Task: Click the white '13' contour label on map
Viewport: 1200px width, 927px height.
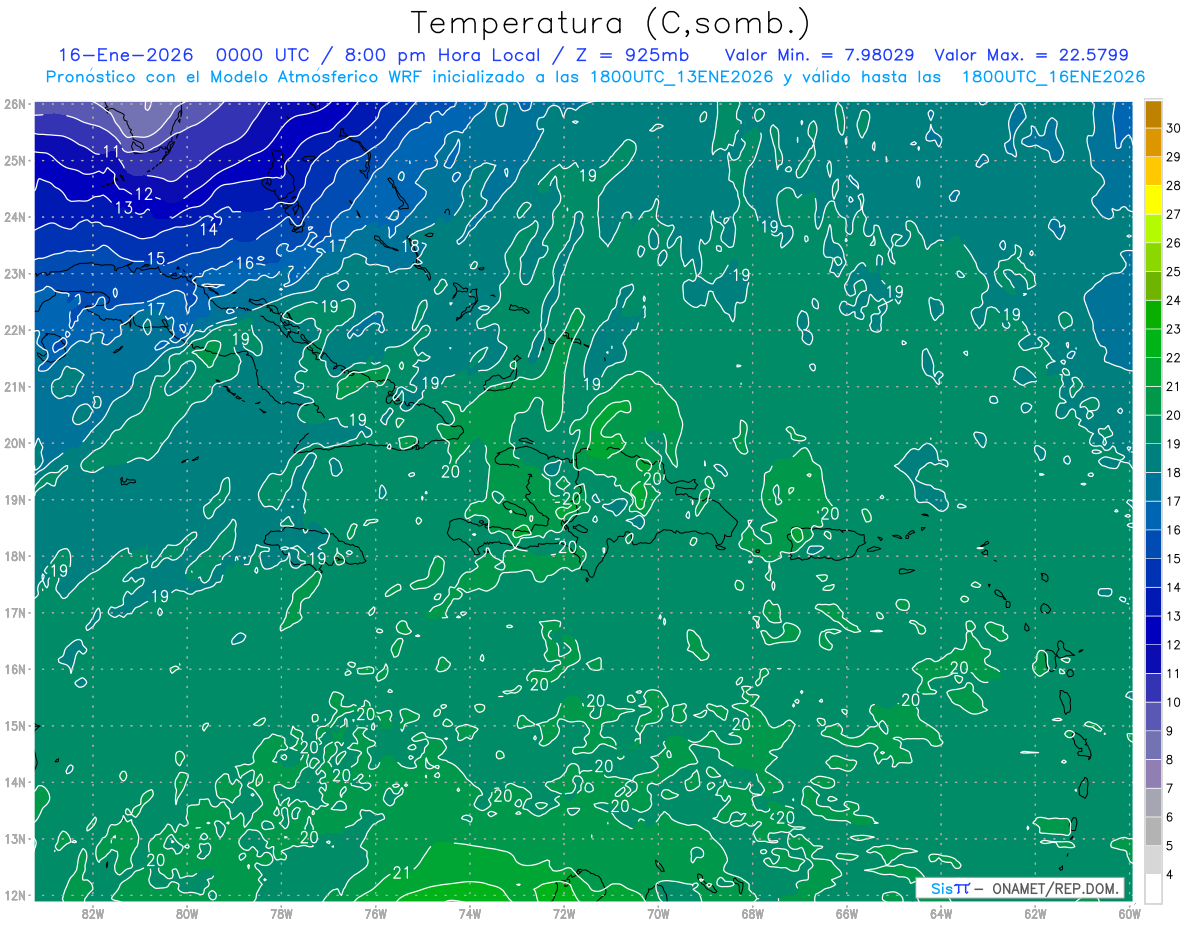Action: coord(124,207)
